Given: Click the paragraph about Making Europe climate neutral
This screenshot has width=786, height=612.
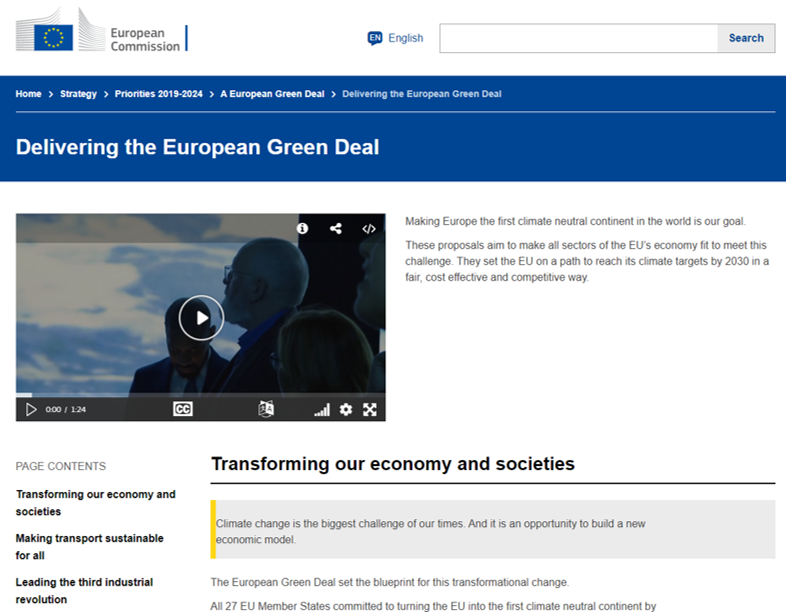Looking at the screenshot, I should point(575,221).
